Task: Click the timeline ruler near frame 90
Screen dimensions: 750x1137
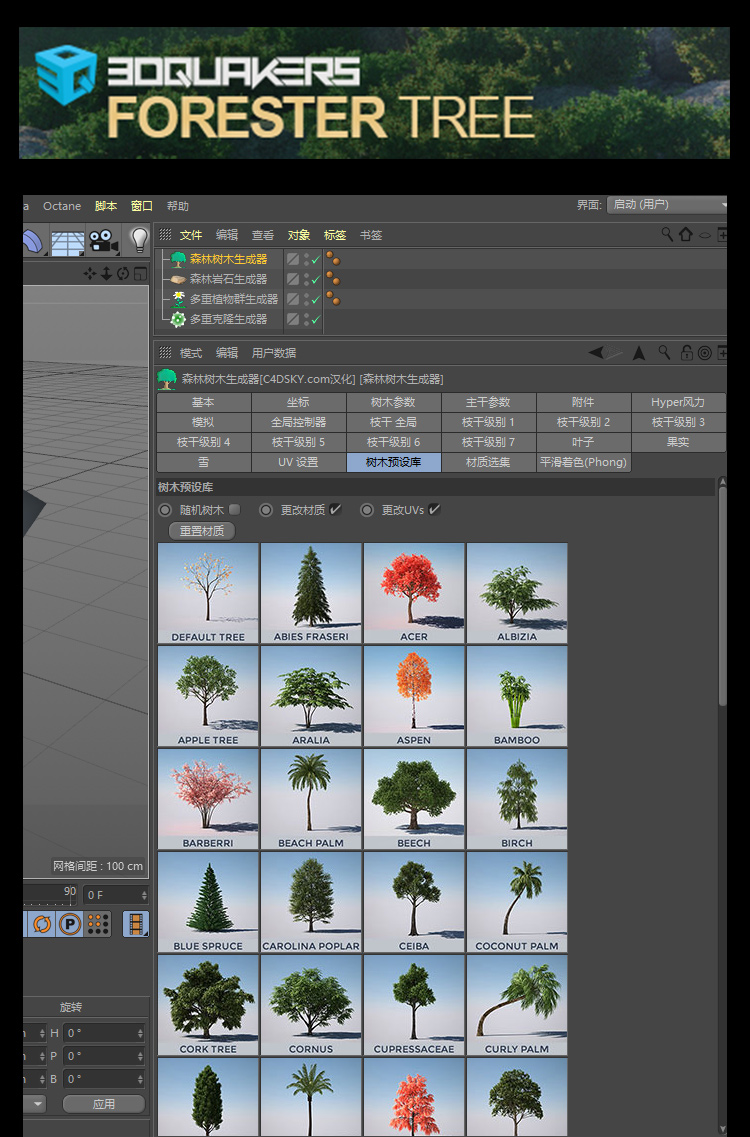Action: coord(70,896)
